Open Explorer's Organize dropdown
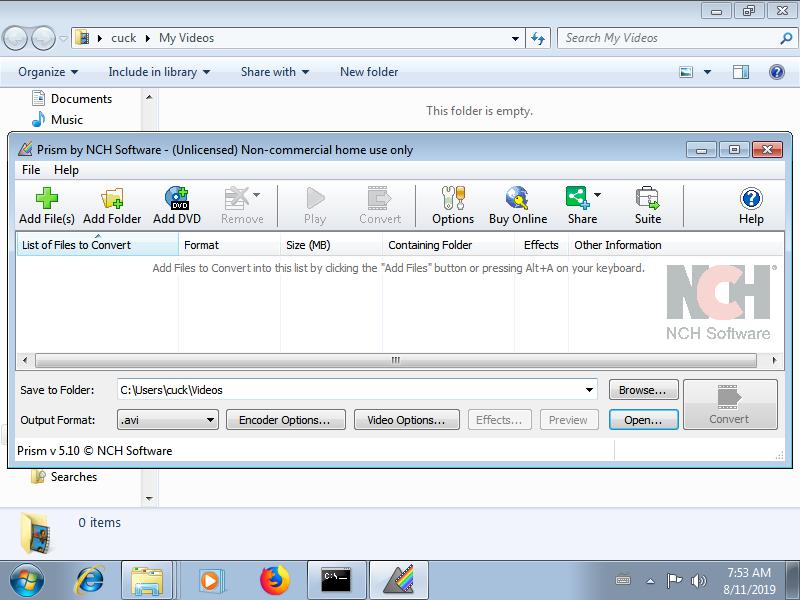Screen dimensions: 800x600 point(48,72)
